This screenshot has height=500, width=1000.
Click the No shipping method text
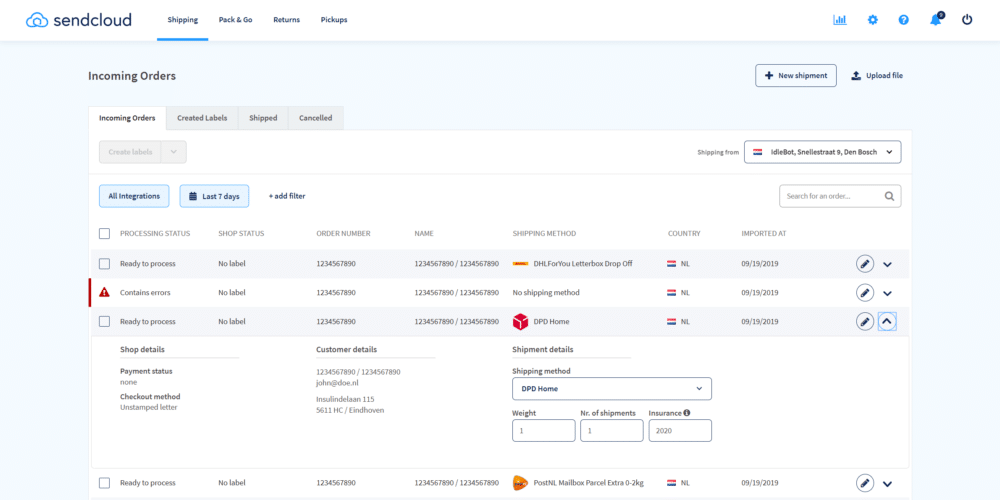[x=546, y=293]
